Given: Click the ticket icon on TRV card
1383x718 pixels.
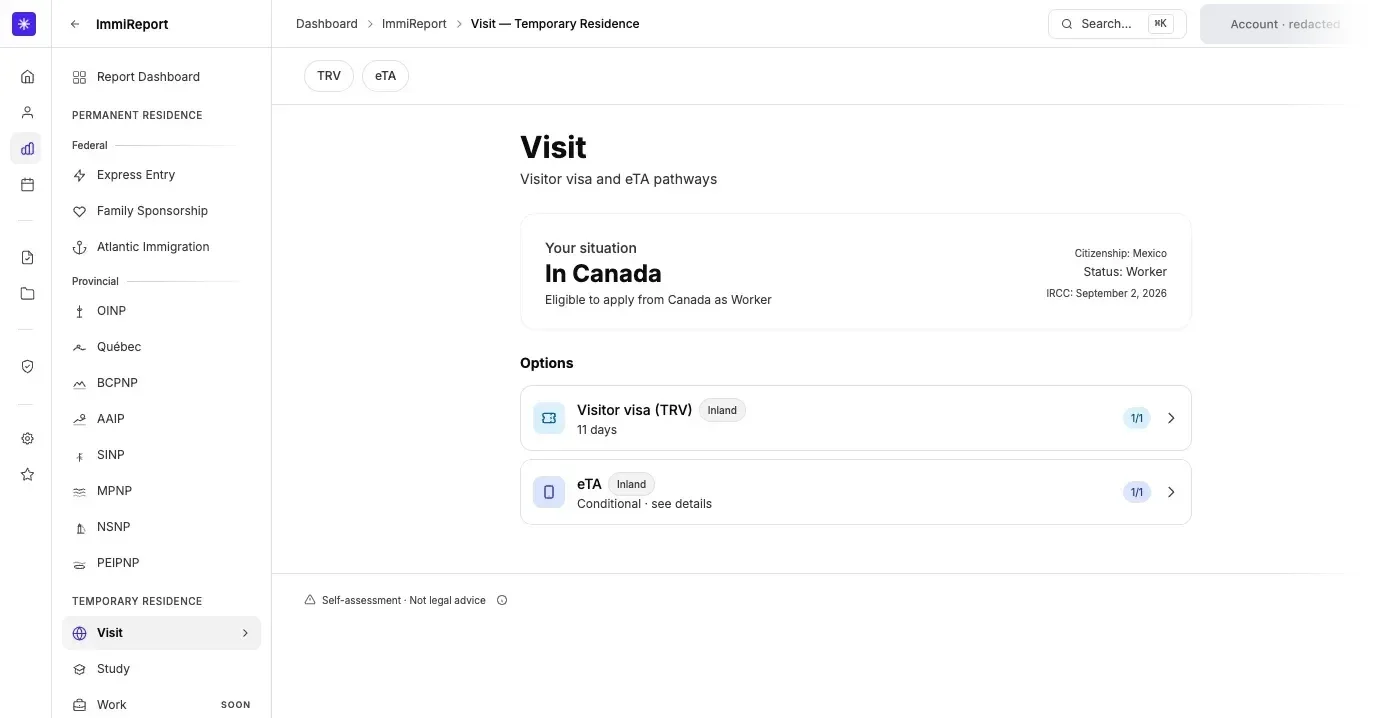Looking at the screenshot, I should pyautogui.click(x=549, y=418).
